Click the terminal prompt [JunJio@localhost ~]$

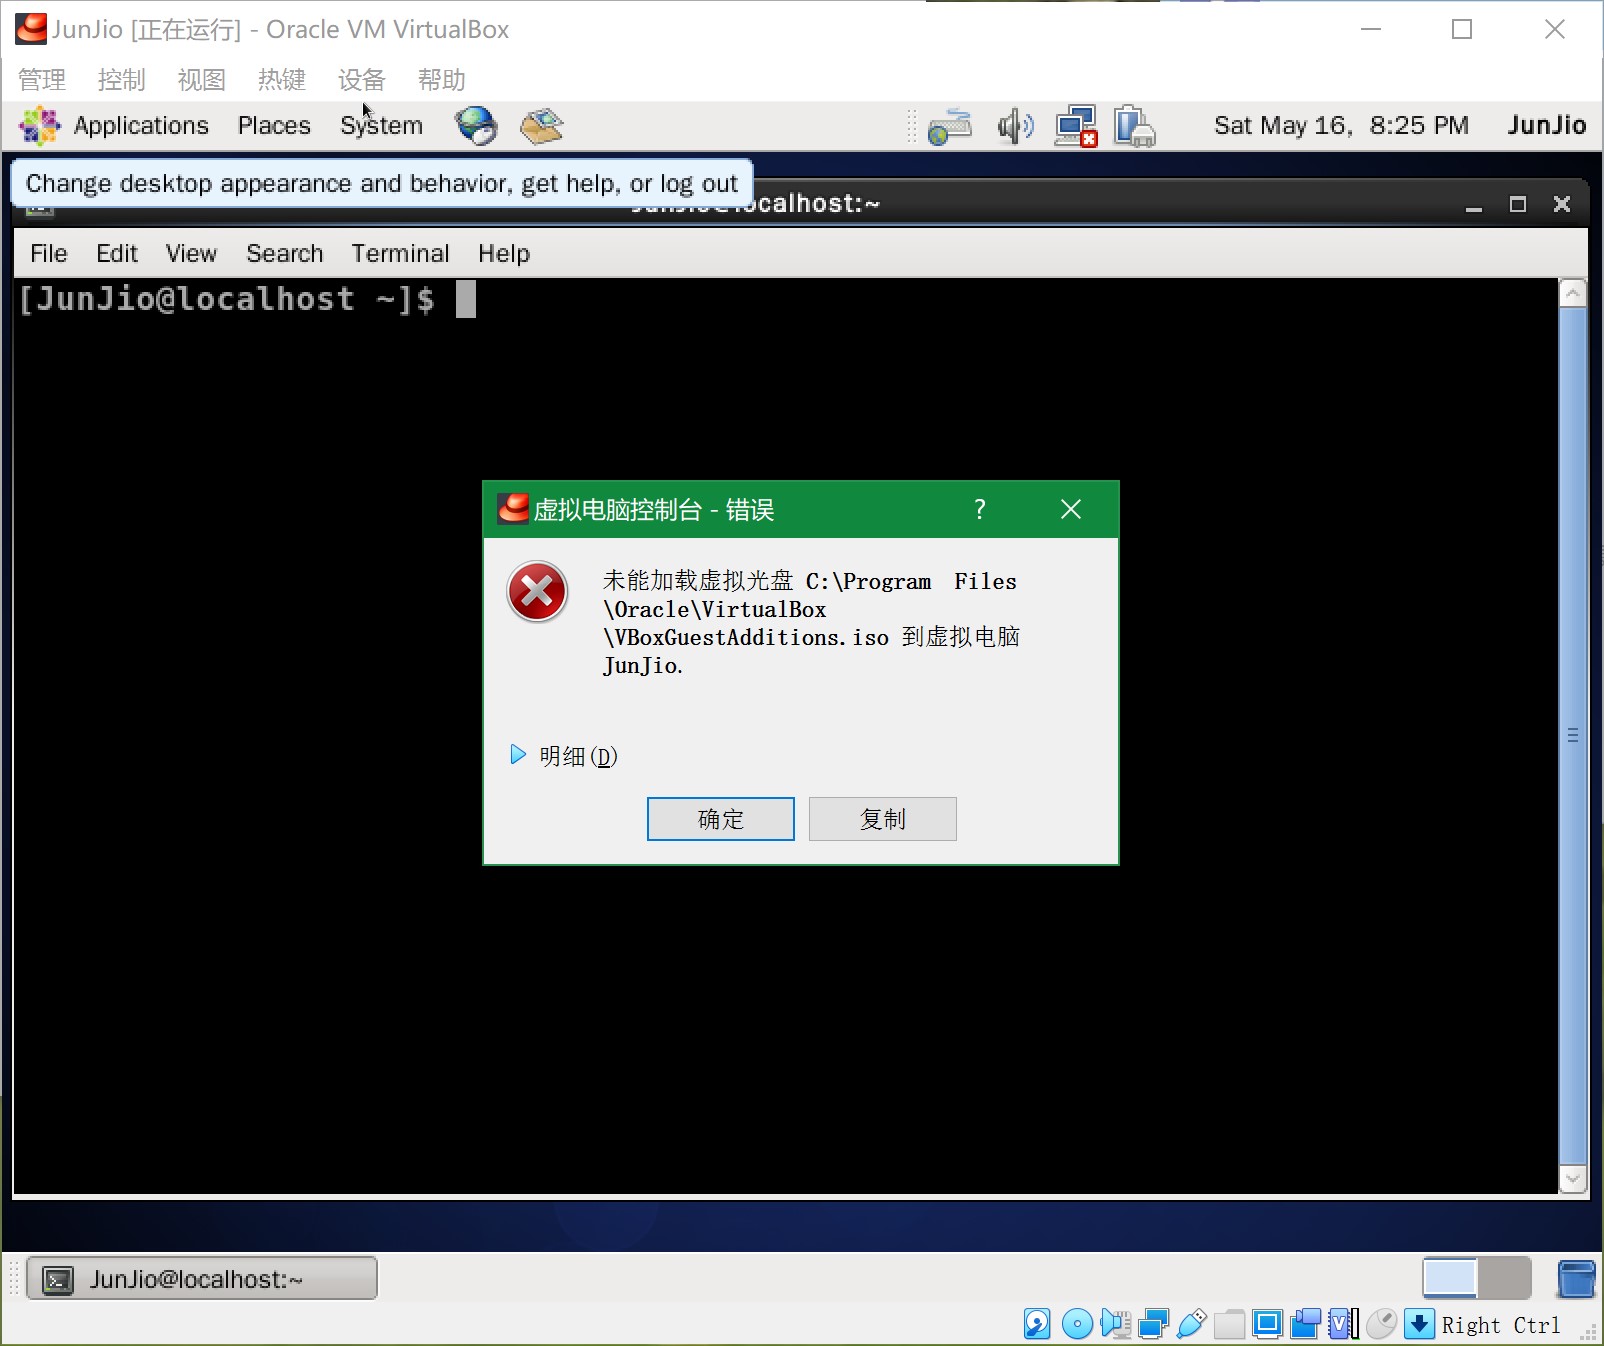[227, 299]
